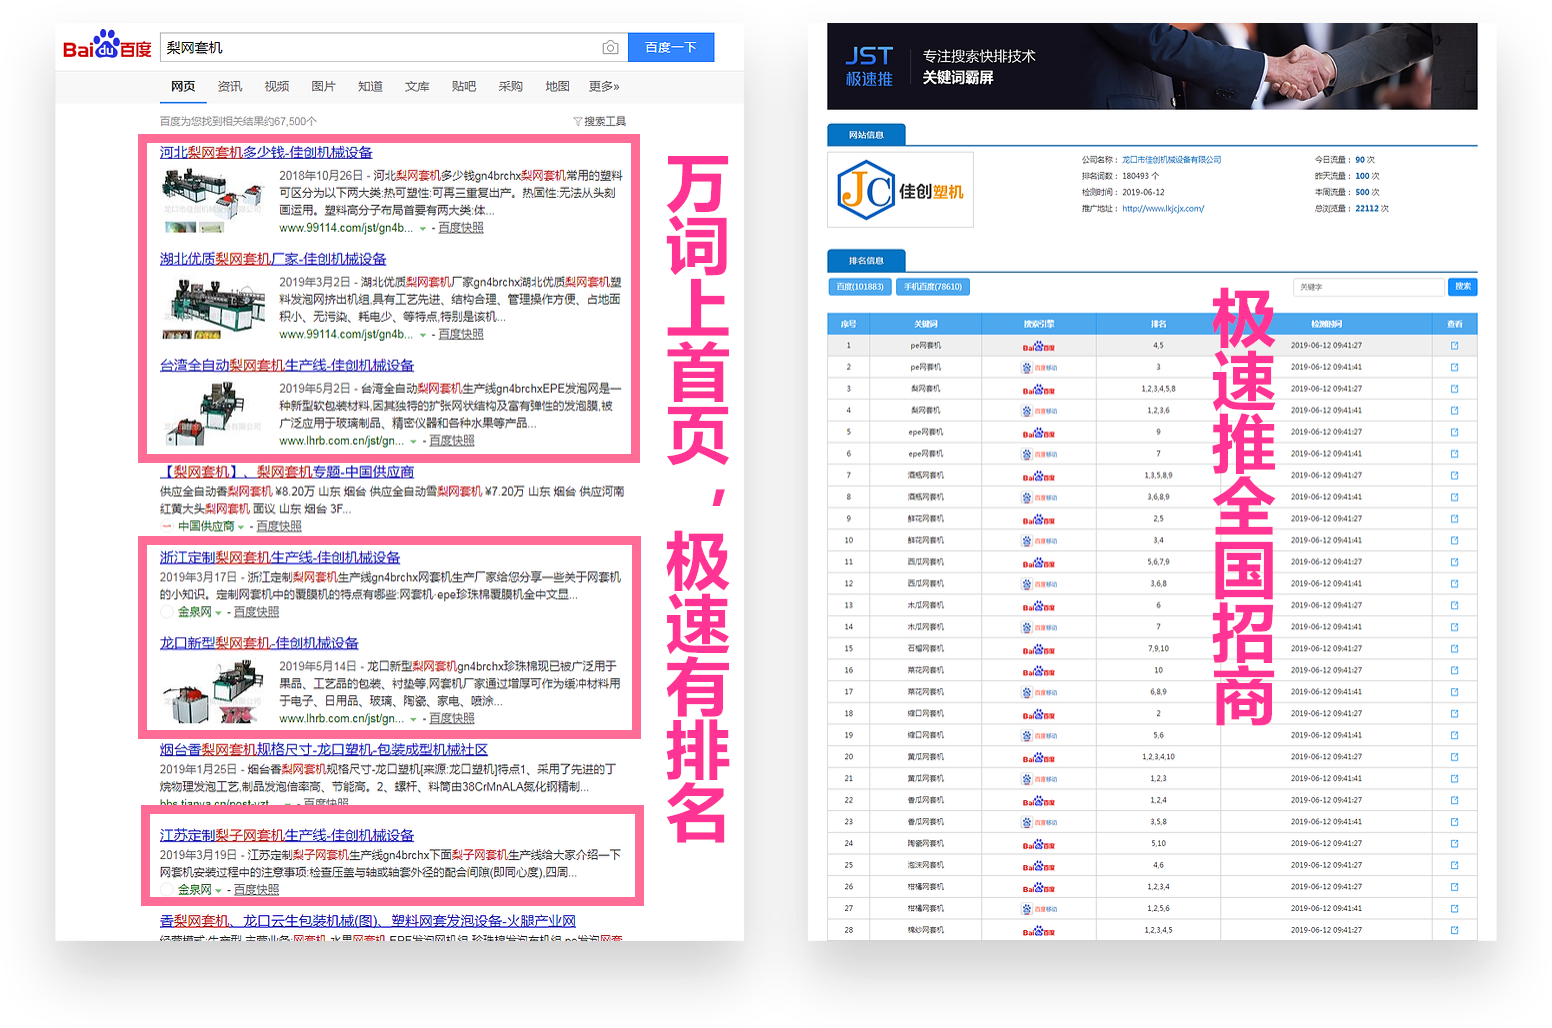Expand arrow beside 龙口新型梨网套机 result URL

(414, 719)
